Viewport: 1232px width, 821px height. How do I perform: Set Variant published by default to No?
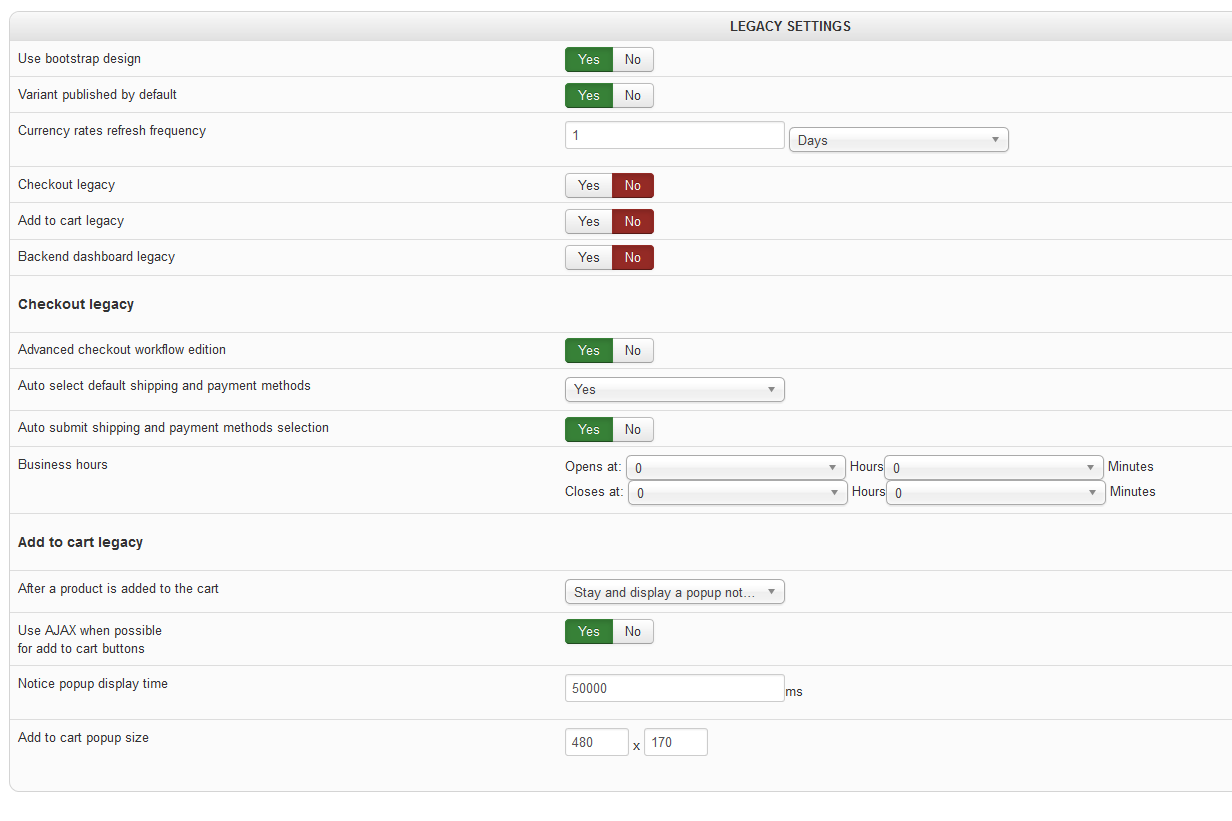pyautogui.click(x=633, y=96)
